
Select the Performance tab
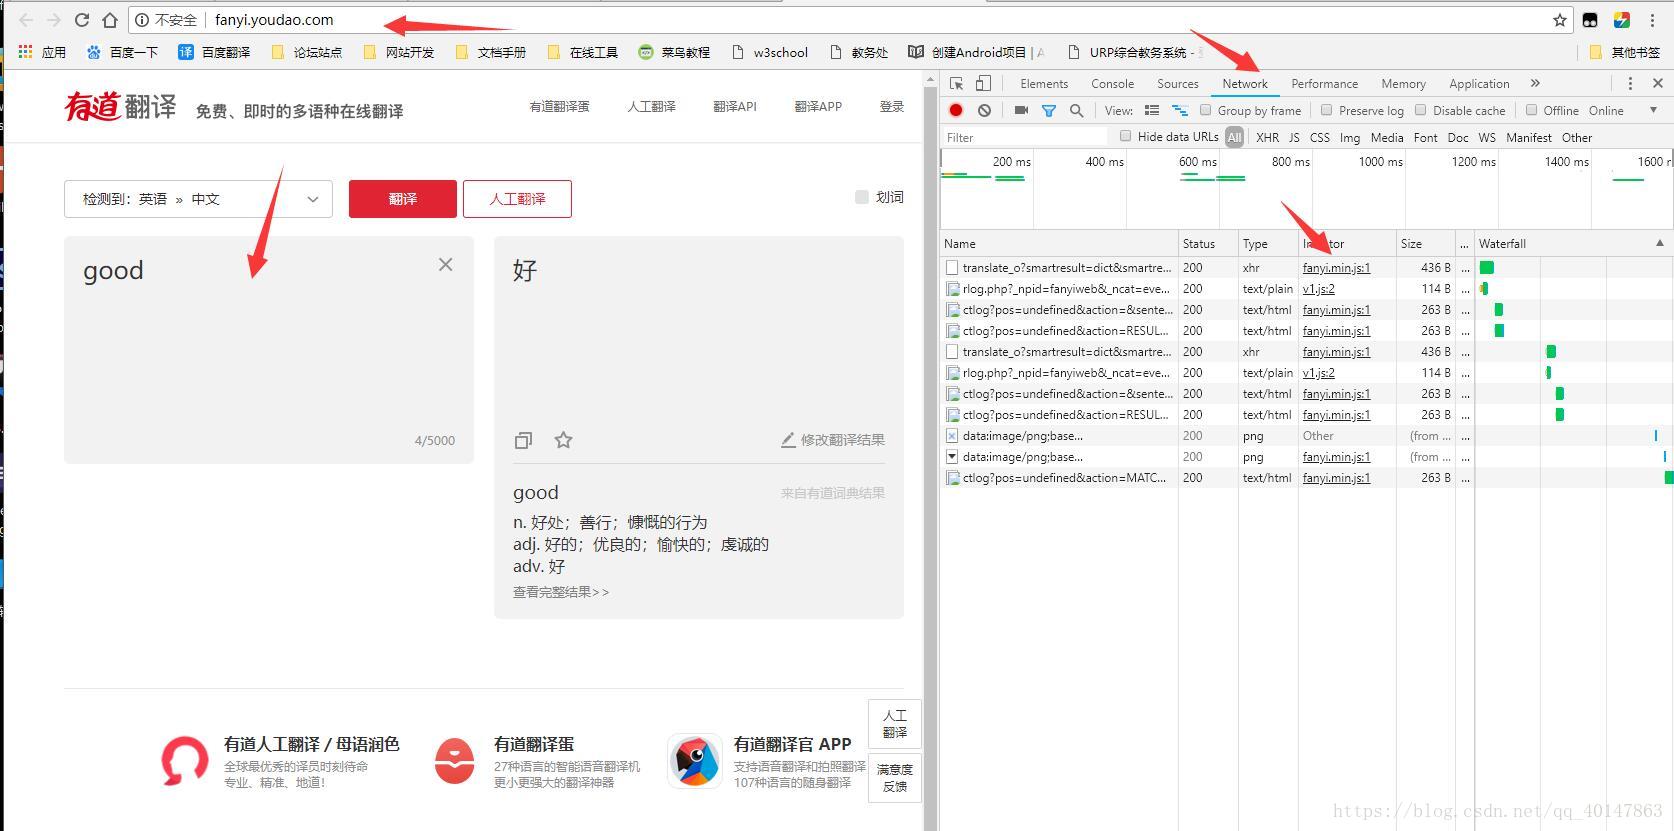1324,84
